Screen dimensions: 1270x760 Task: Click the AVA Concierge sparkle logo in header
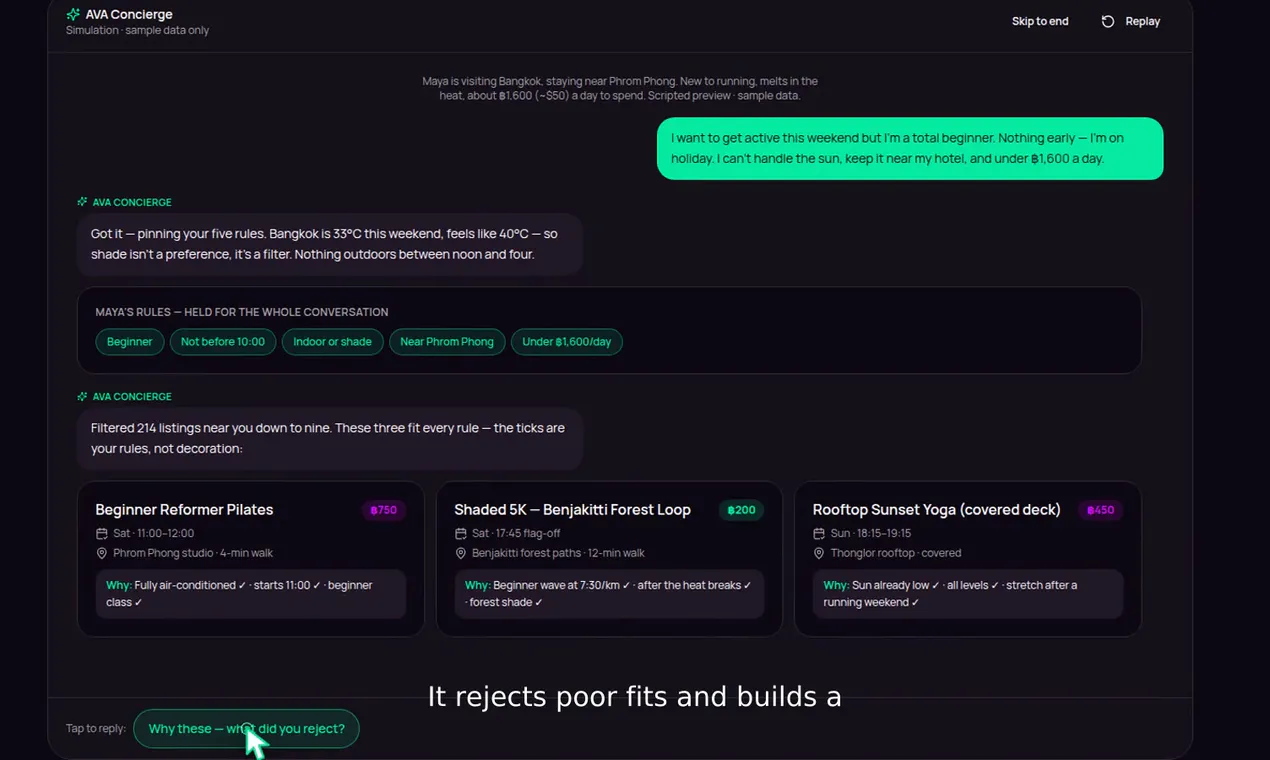click(x=73, y=15)
